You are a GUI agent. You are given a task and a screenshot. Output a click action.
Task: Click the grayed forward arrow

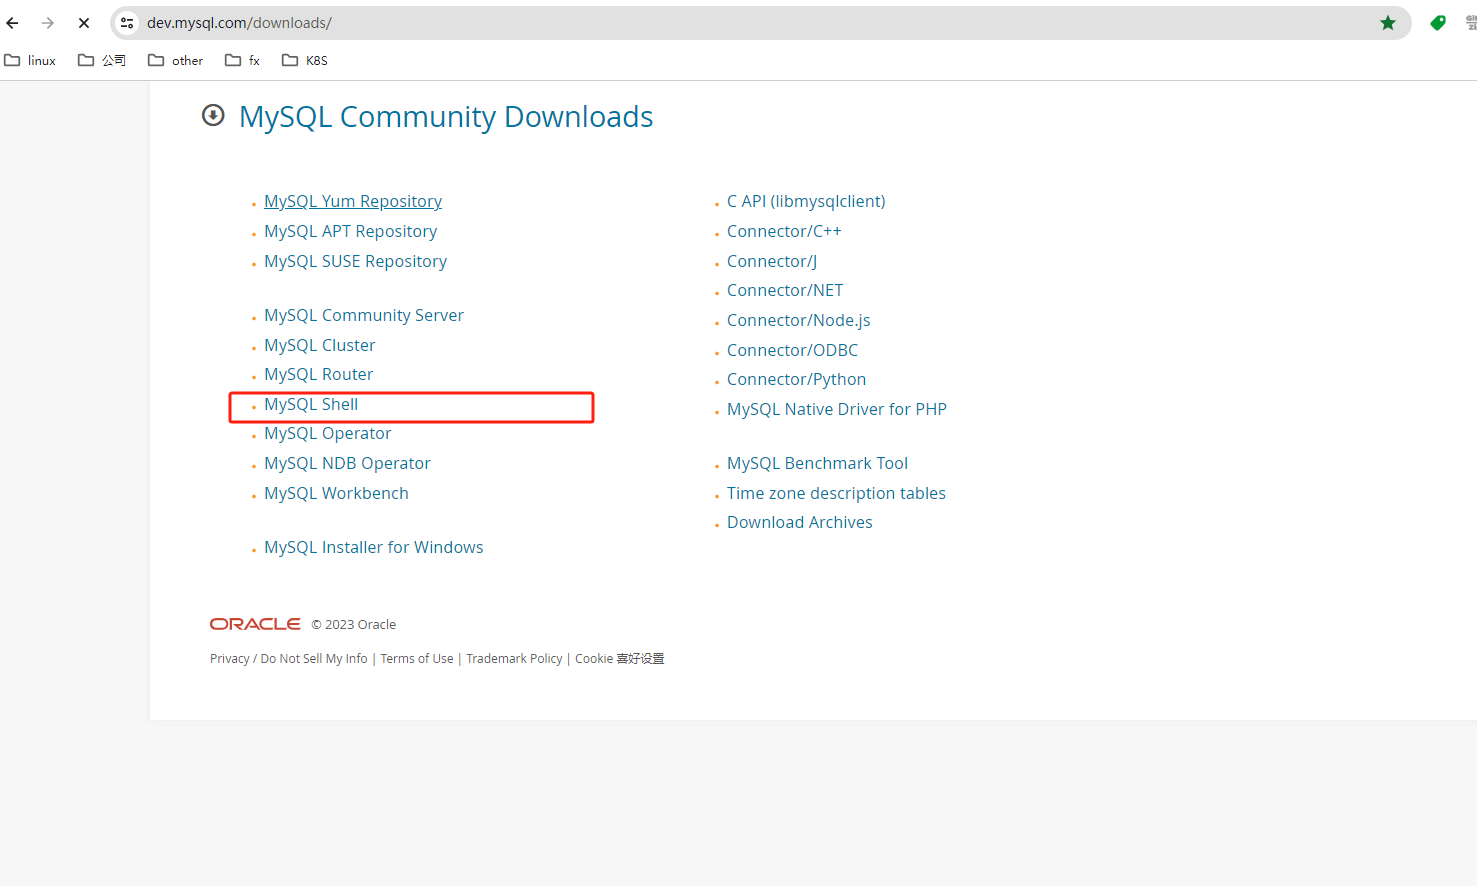47,22
